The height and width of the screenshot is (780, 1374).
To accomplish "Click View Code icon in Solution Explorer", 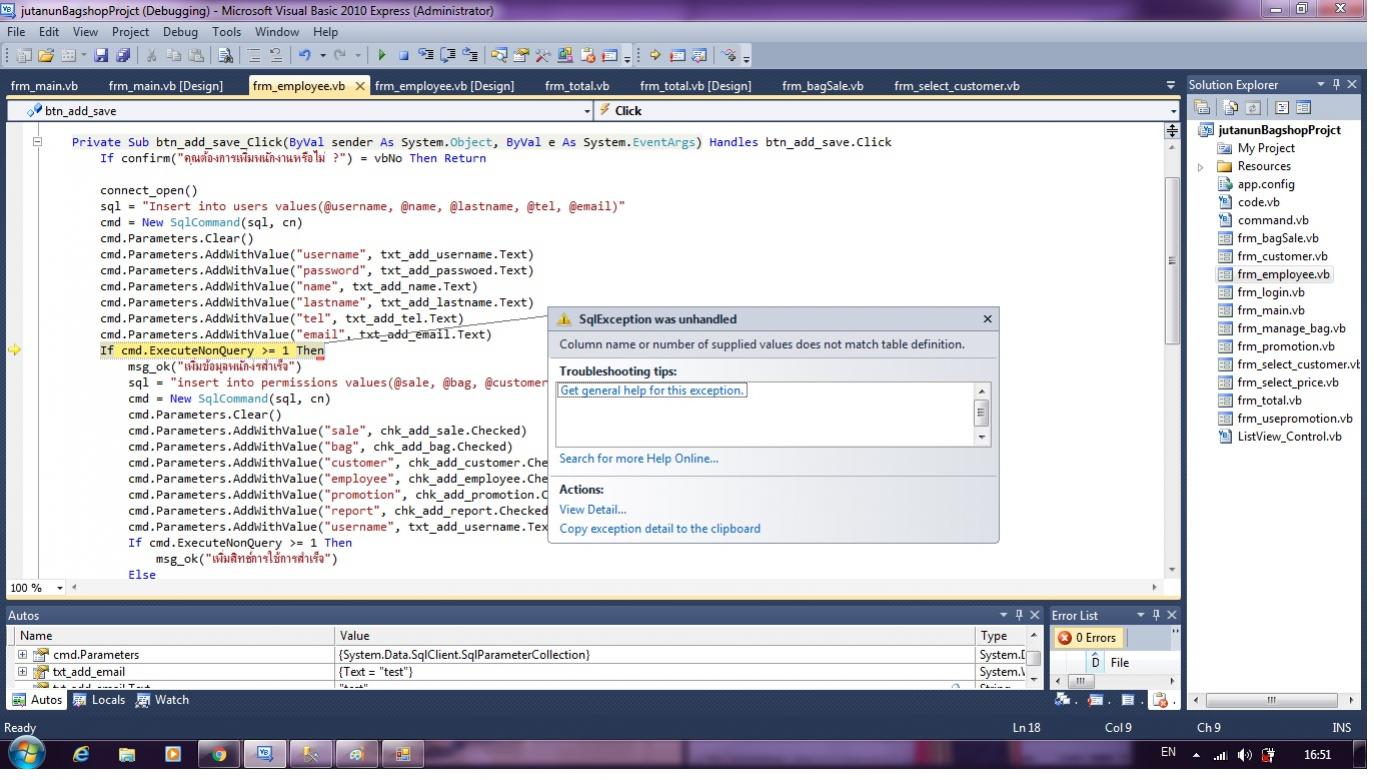I will pos(1282,108).
